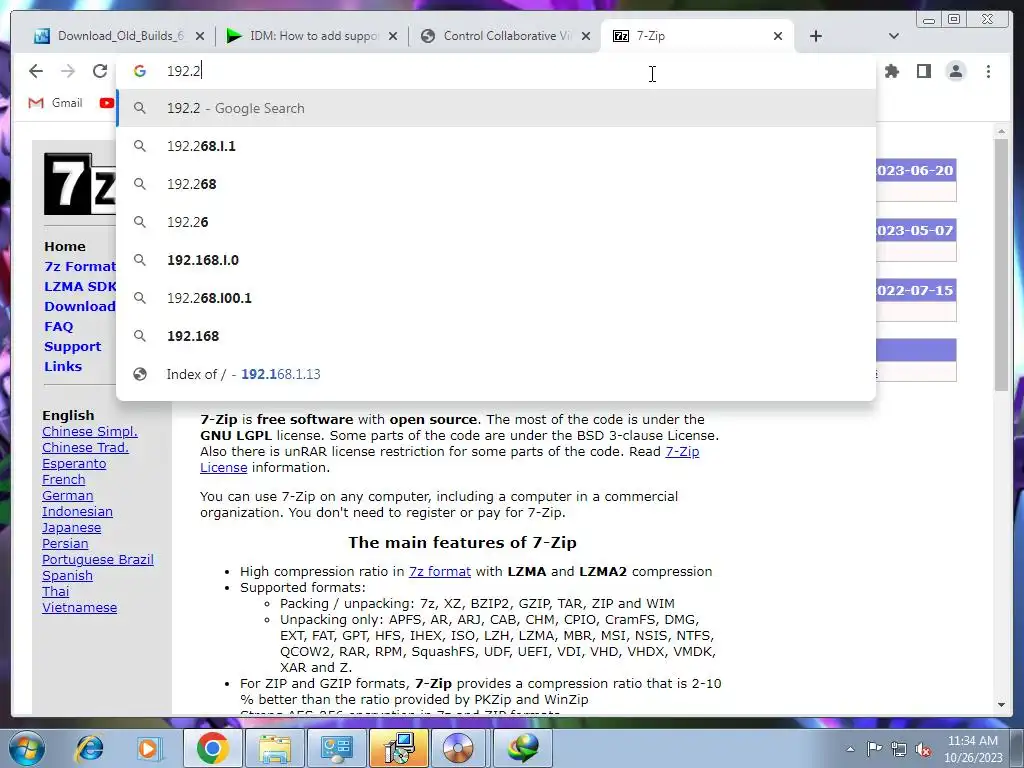The width and height of the screenshot is (1024, 768).
Task: Go back with the browser back arrow
Action: pyautogui.click(x=36, y=71)
